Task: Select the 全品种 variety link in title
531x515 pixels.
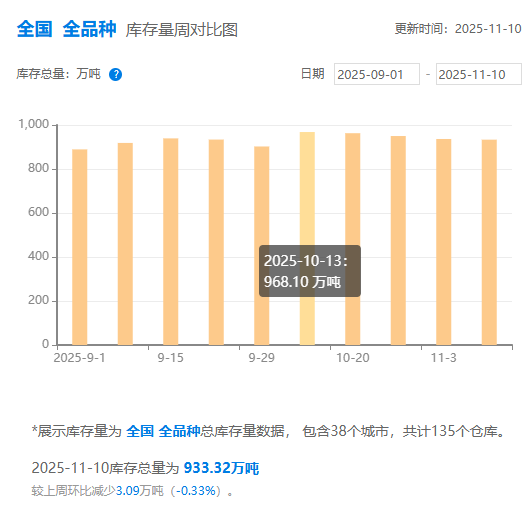Action: point(89,29)
